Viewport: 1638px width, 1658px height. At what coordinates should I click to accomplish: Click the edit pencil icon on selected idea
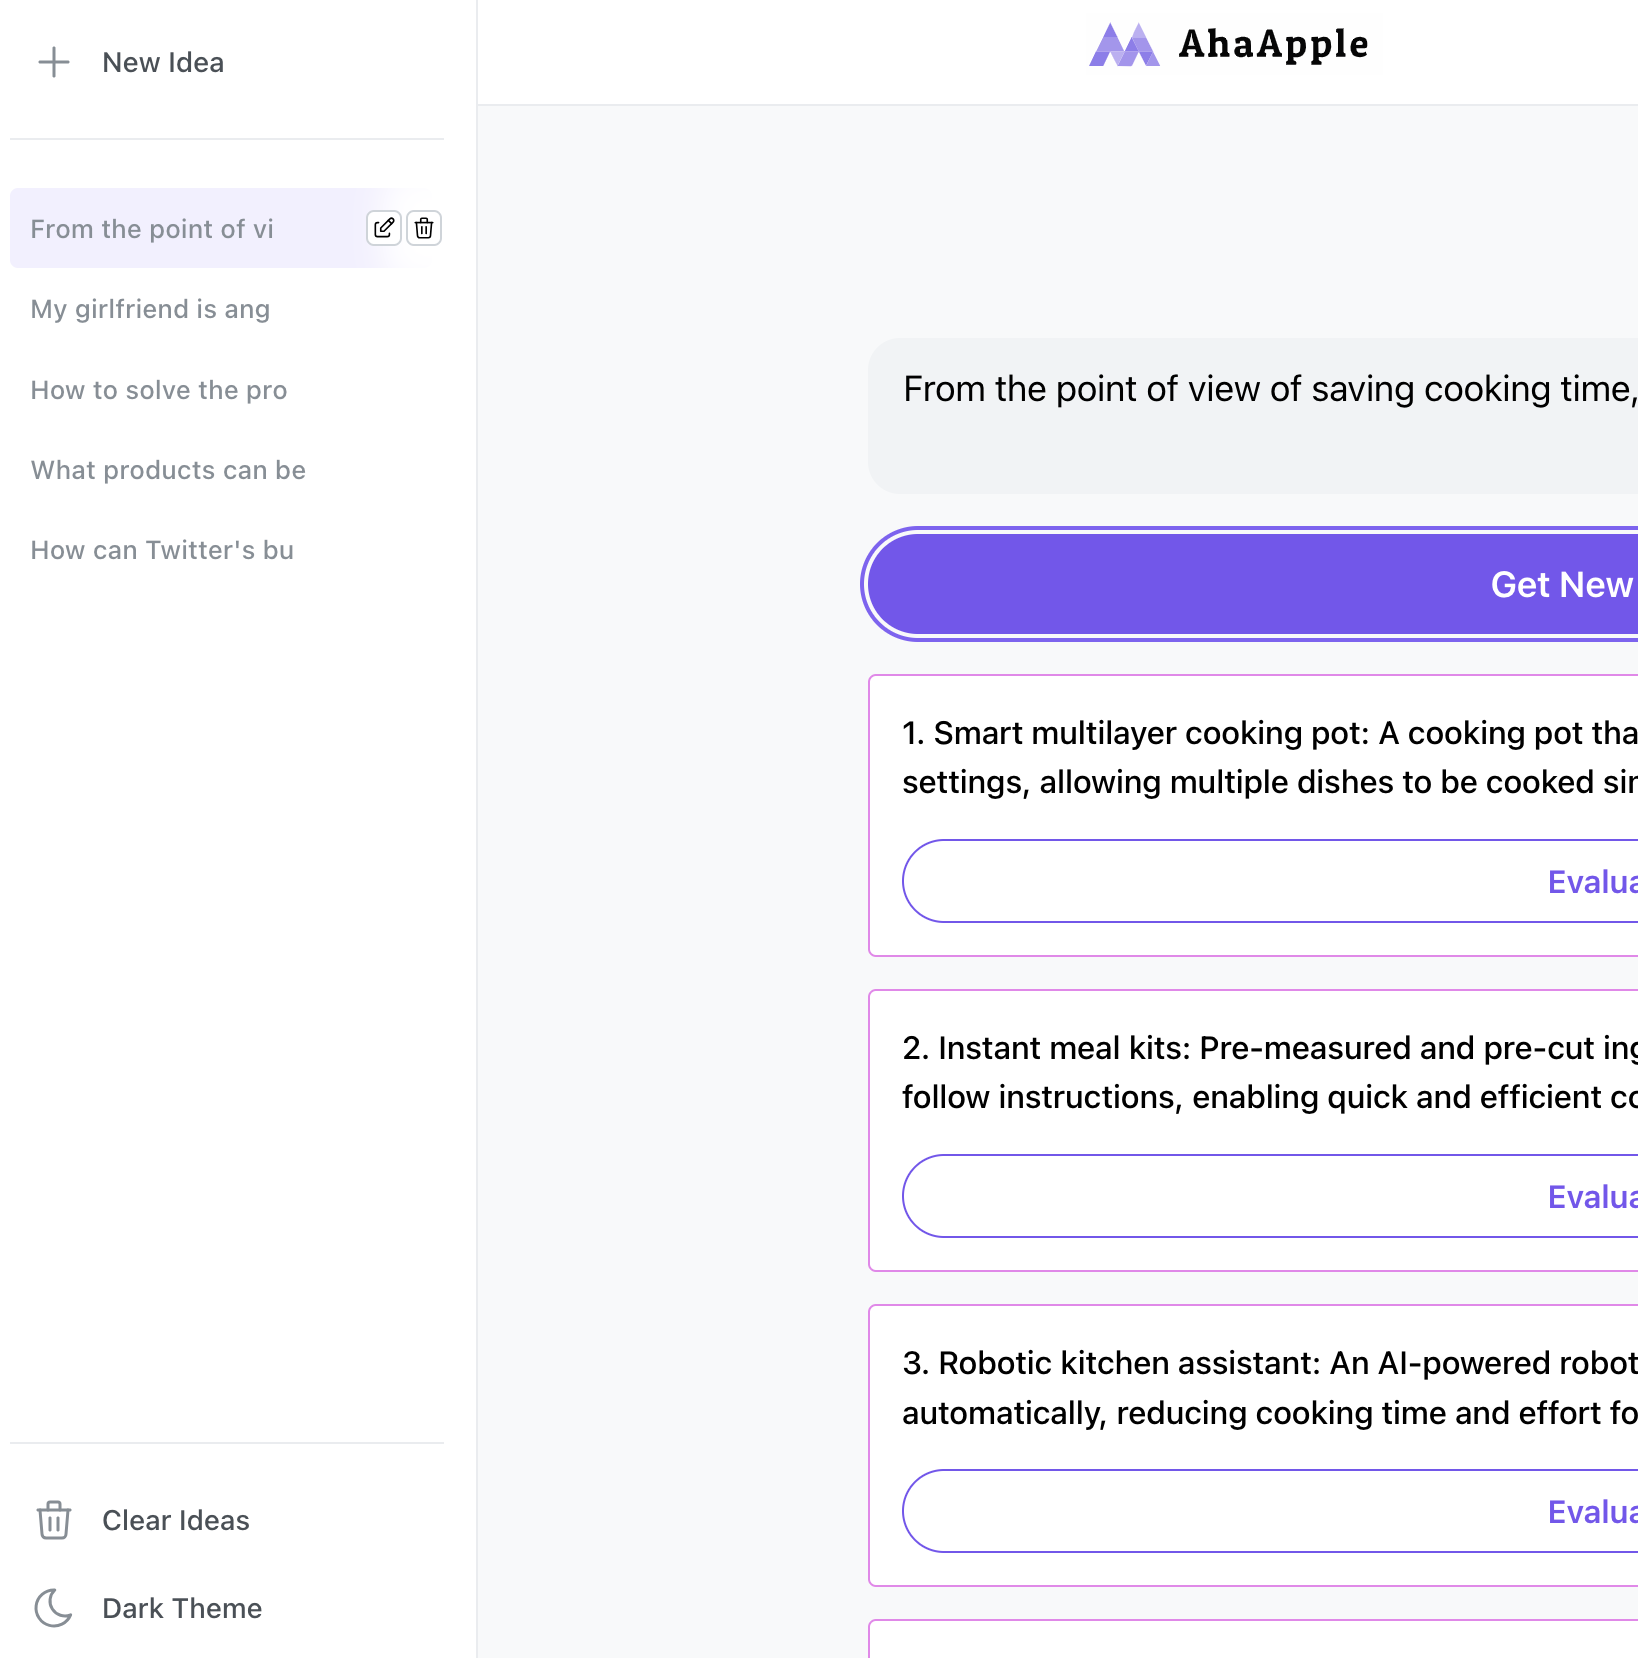pyautogui.click(x=384, y=228)
